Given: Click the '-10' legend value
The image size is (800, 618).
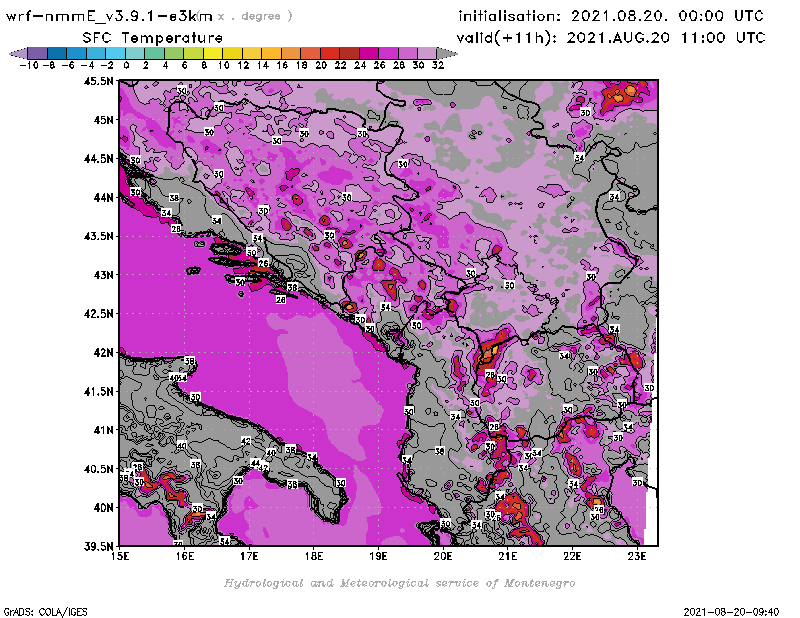Looking at the screenshot, I should point(29,65).
